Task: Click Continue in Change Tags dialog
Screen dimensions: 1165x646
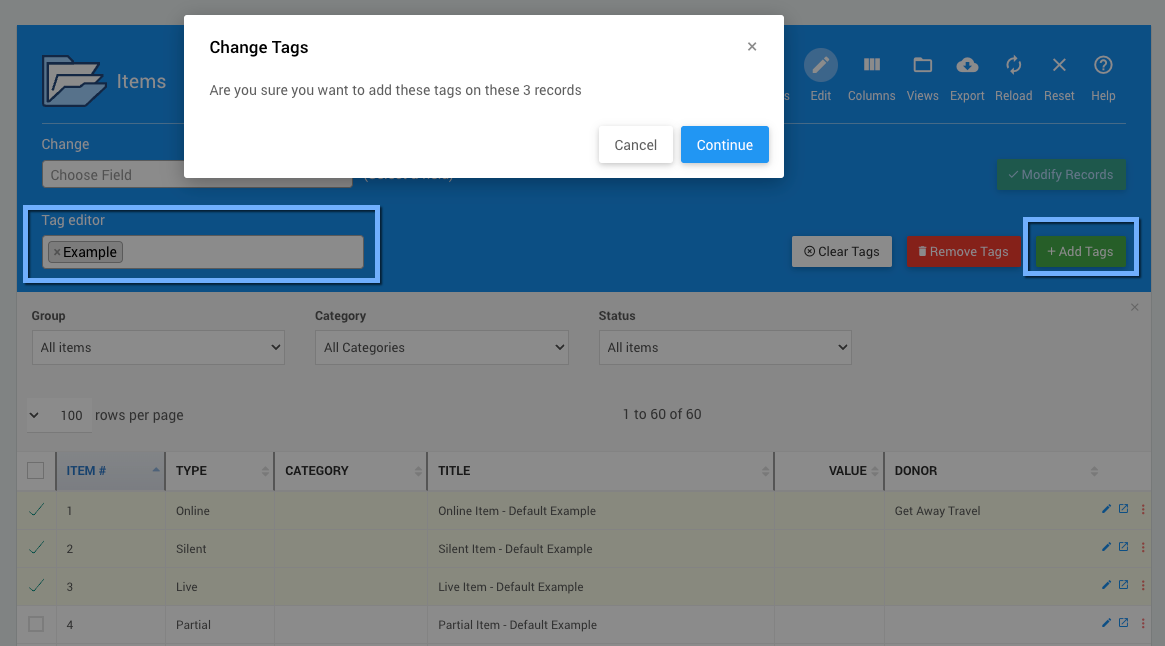Action: (724, 145)
